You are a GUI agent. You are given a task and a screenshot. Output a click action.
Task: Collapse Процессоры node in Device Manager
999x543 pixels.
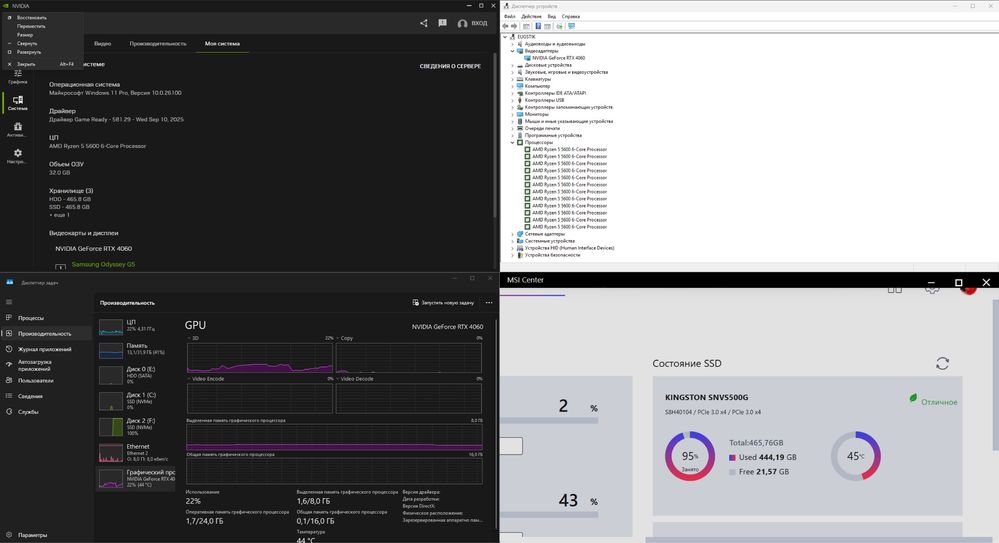tap(512, 143)
